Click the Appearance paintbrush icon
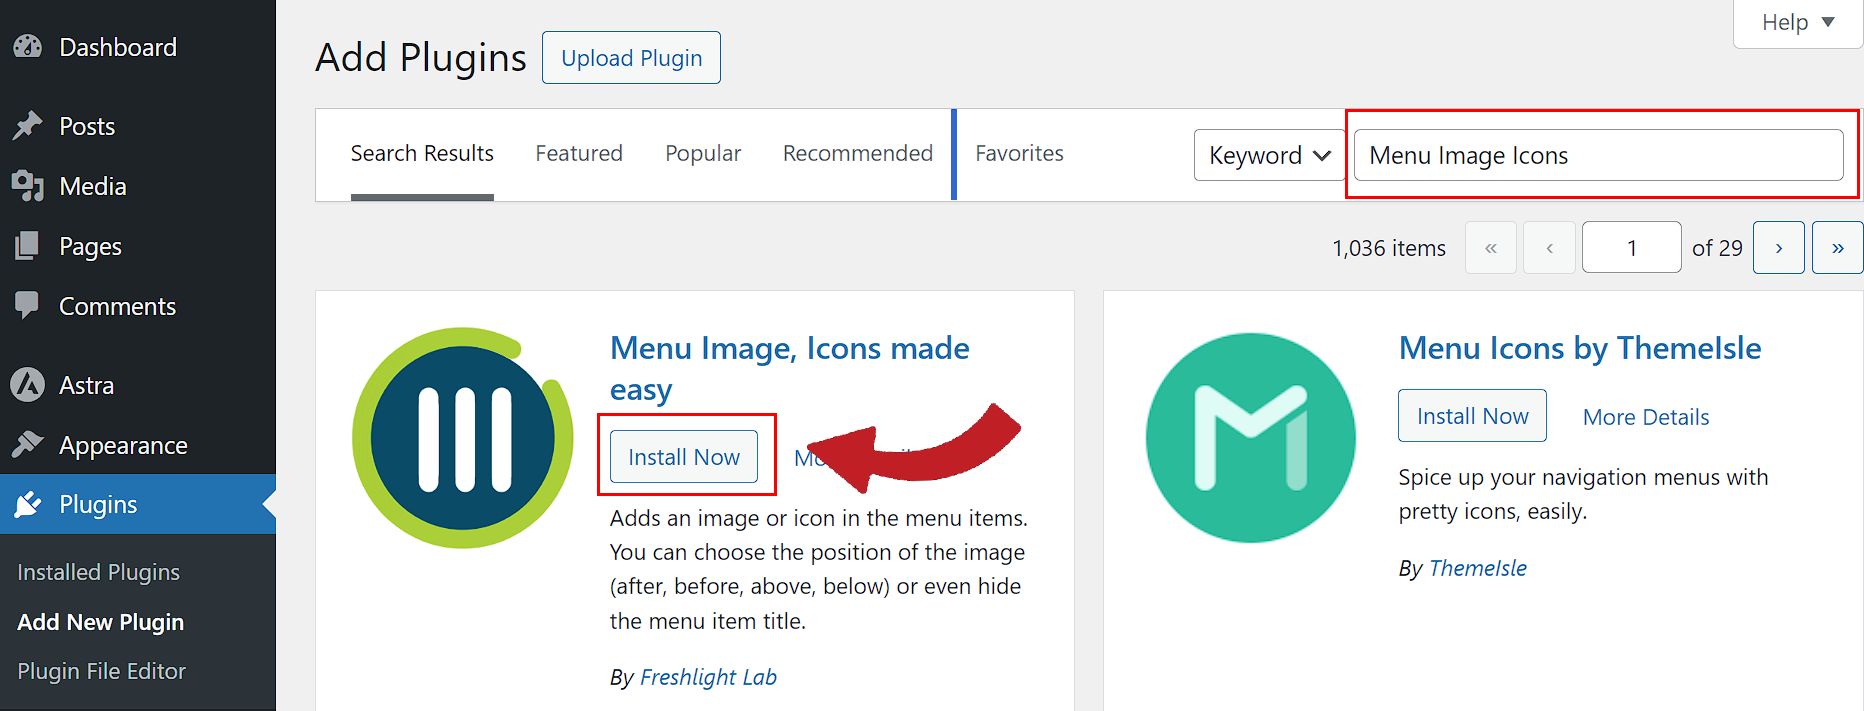Screen dimensions: 1864x711 pos(28,444)
